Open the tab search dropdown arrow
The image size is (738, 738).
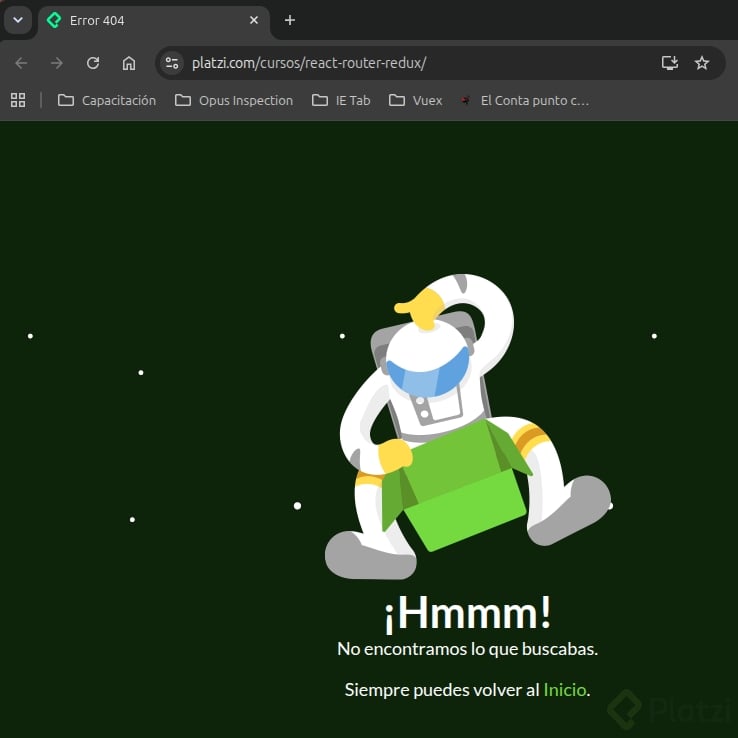coord(18,20)
